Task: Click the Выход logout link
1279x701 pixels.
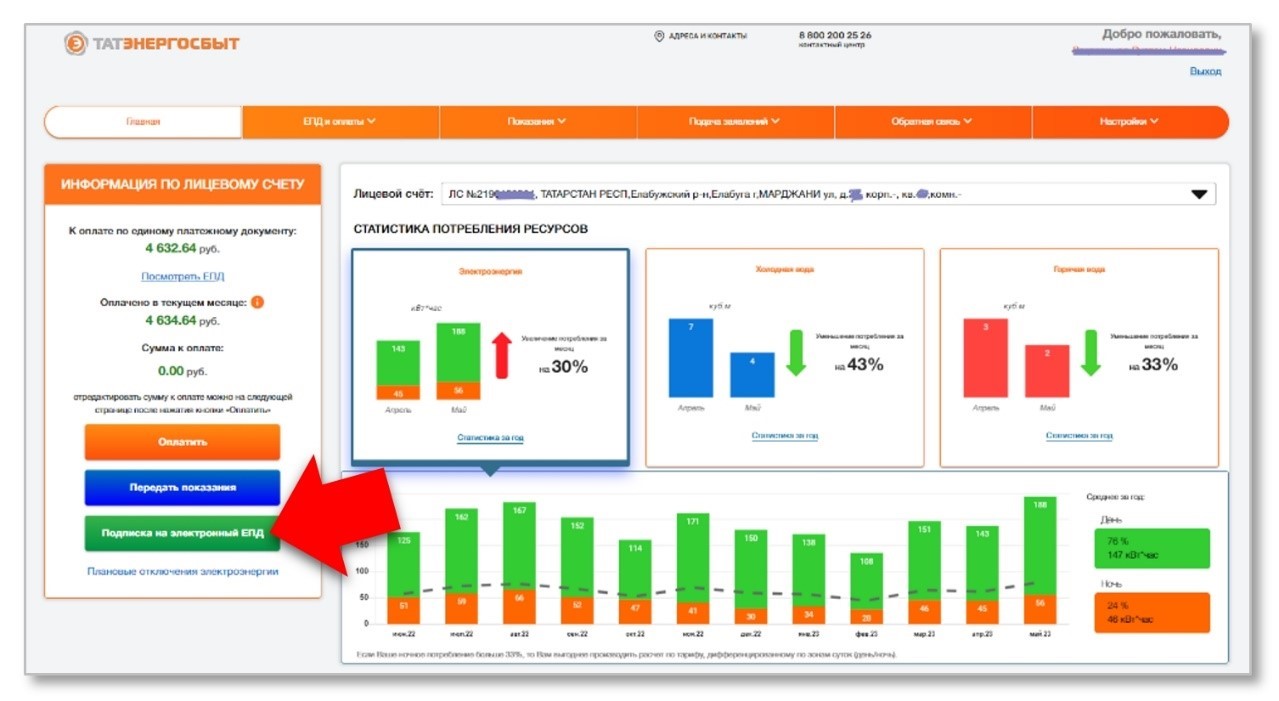Action: point(1205,71)
